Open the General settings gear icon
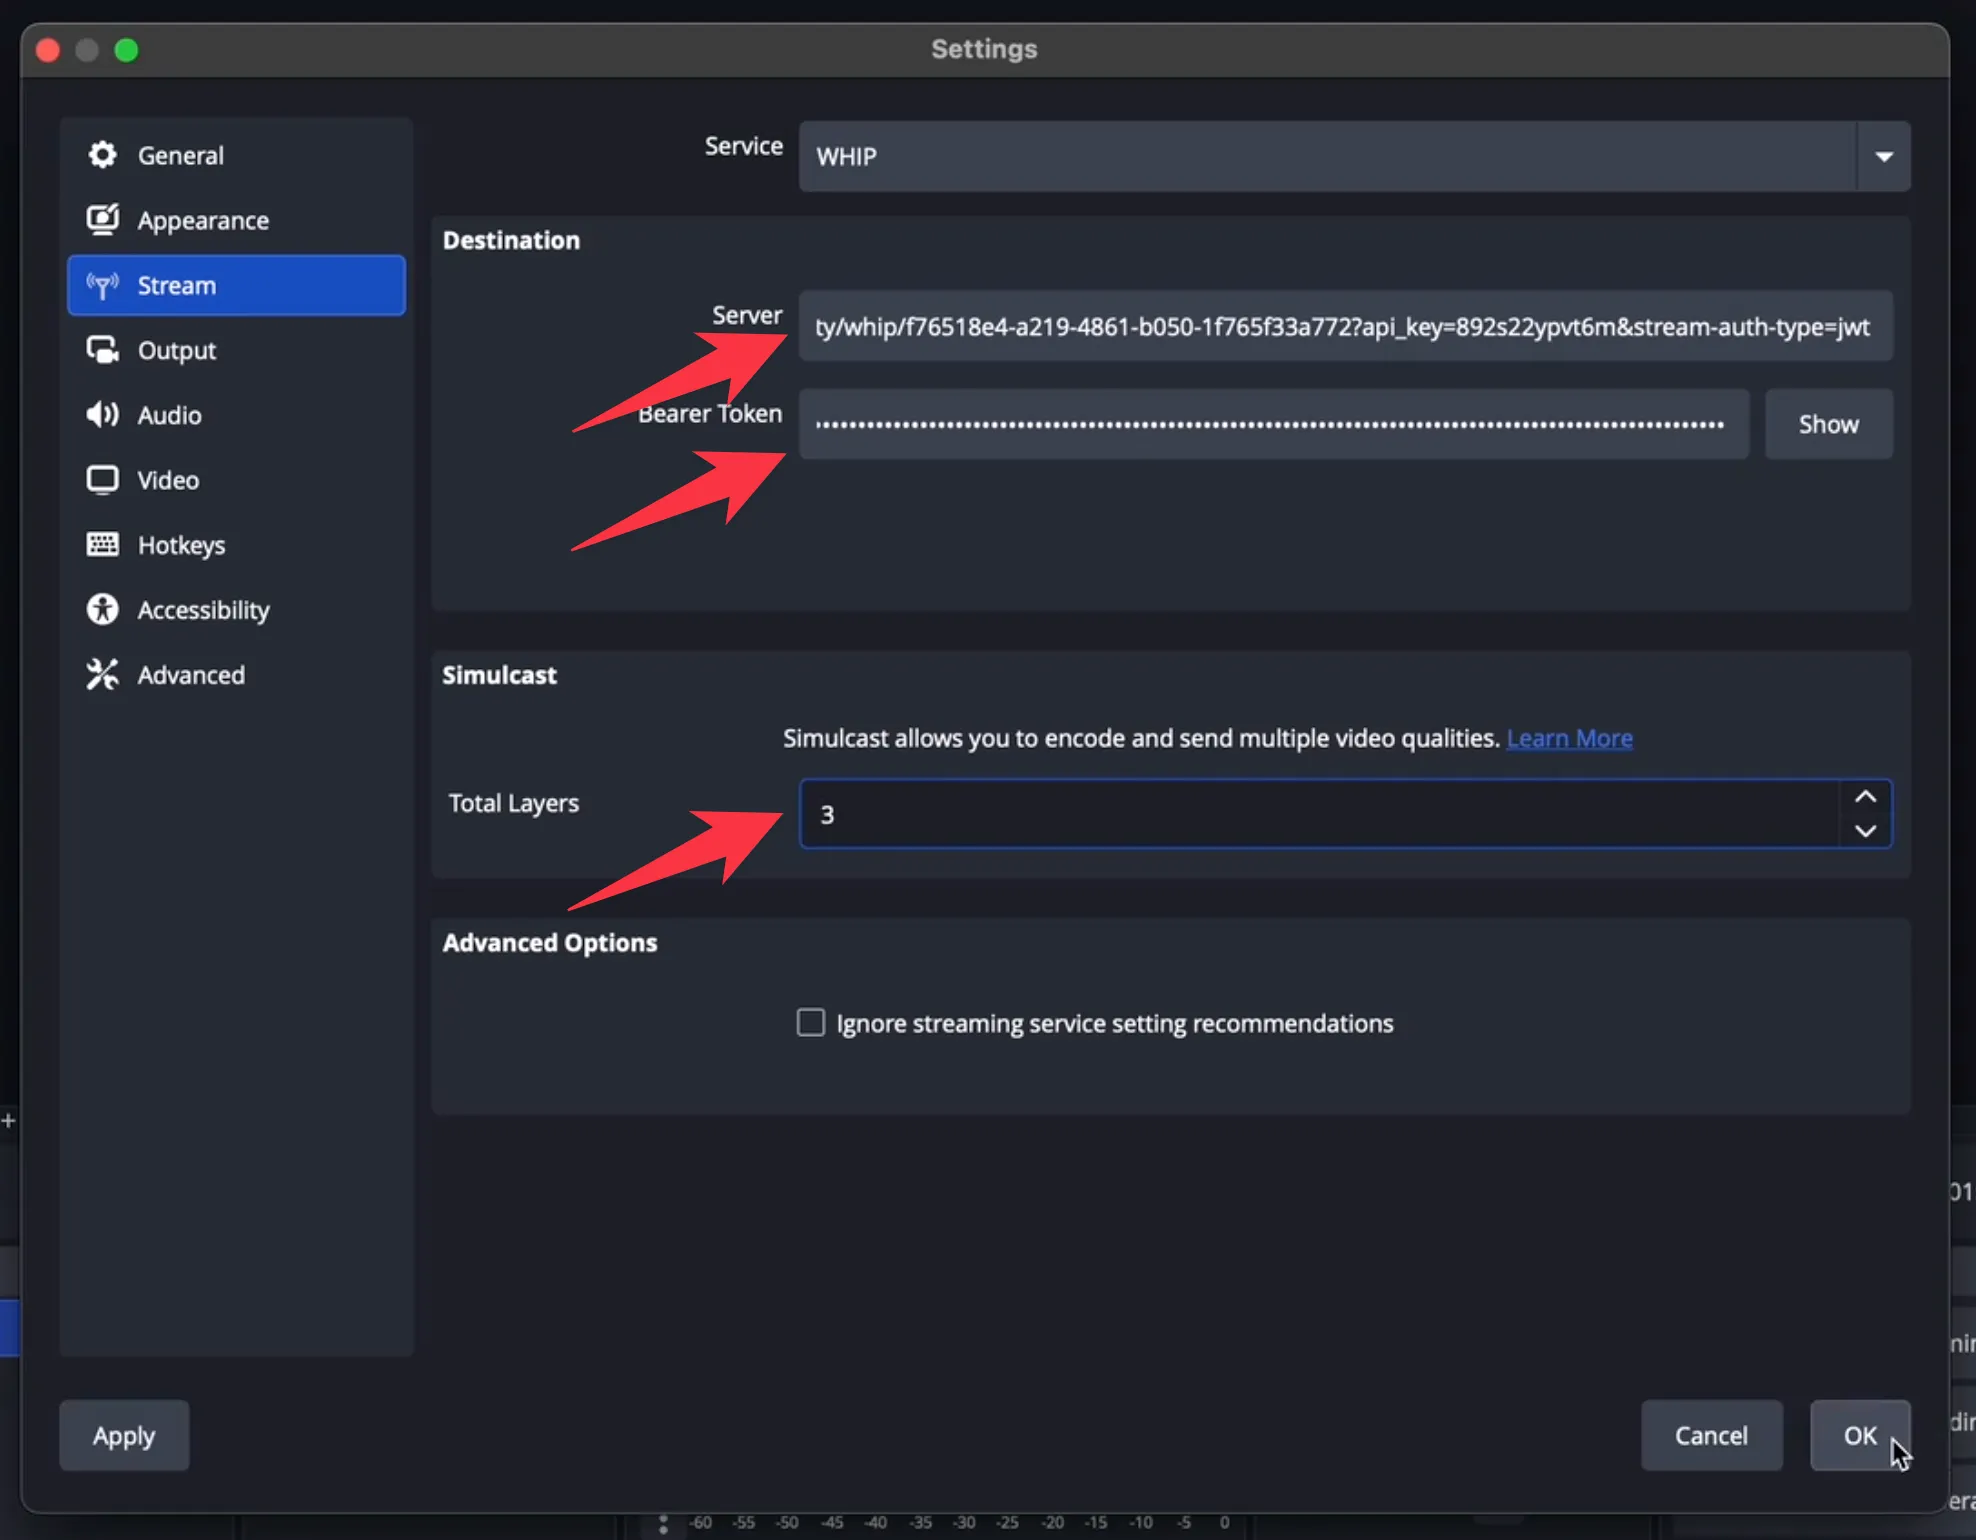Screen dimensions: 1976x1540 [103, 154]
